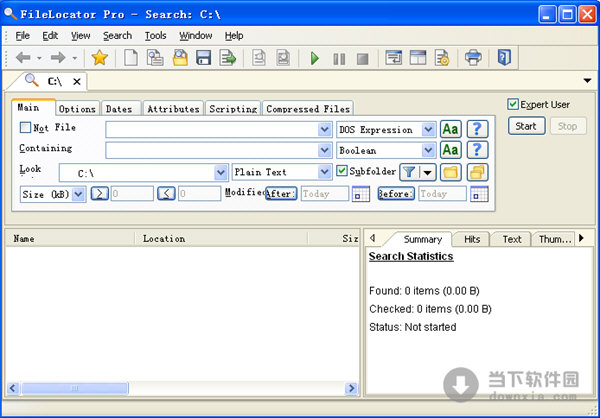The image size is (600, 418).
Task: Close the C:\ search tab
Action: pos(77,82)
